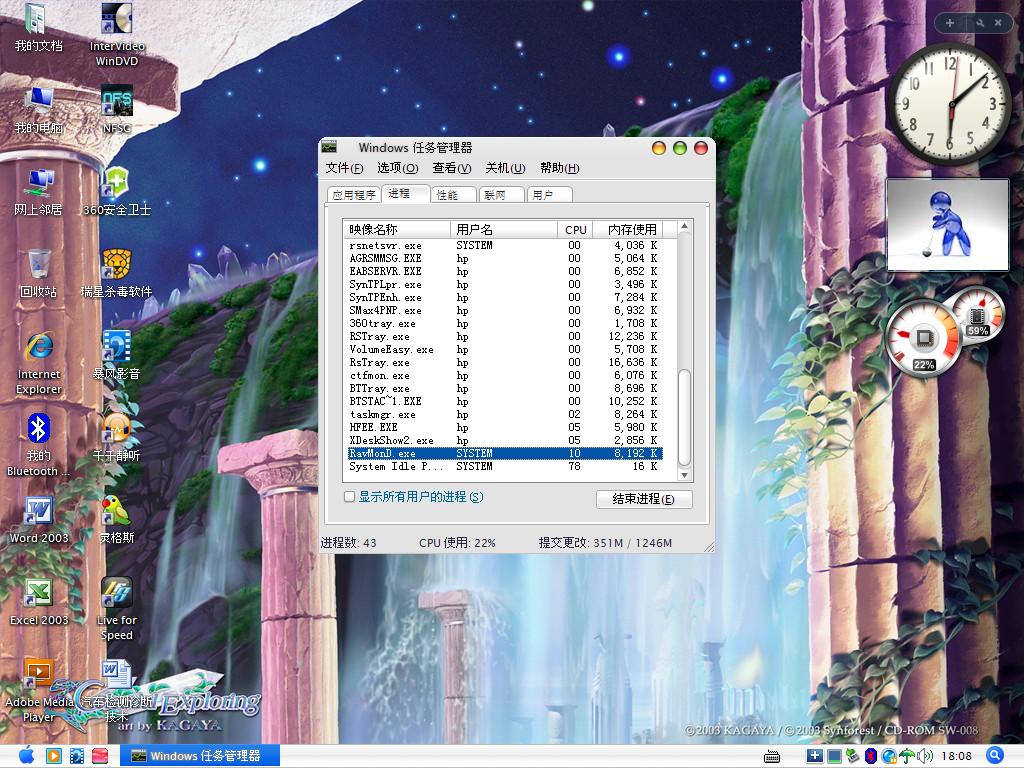Click the wrench settings icon on widget sidebar
This screenshot has height=768, width=1024.
pos(980,23)
